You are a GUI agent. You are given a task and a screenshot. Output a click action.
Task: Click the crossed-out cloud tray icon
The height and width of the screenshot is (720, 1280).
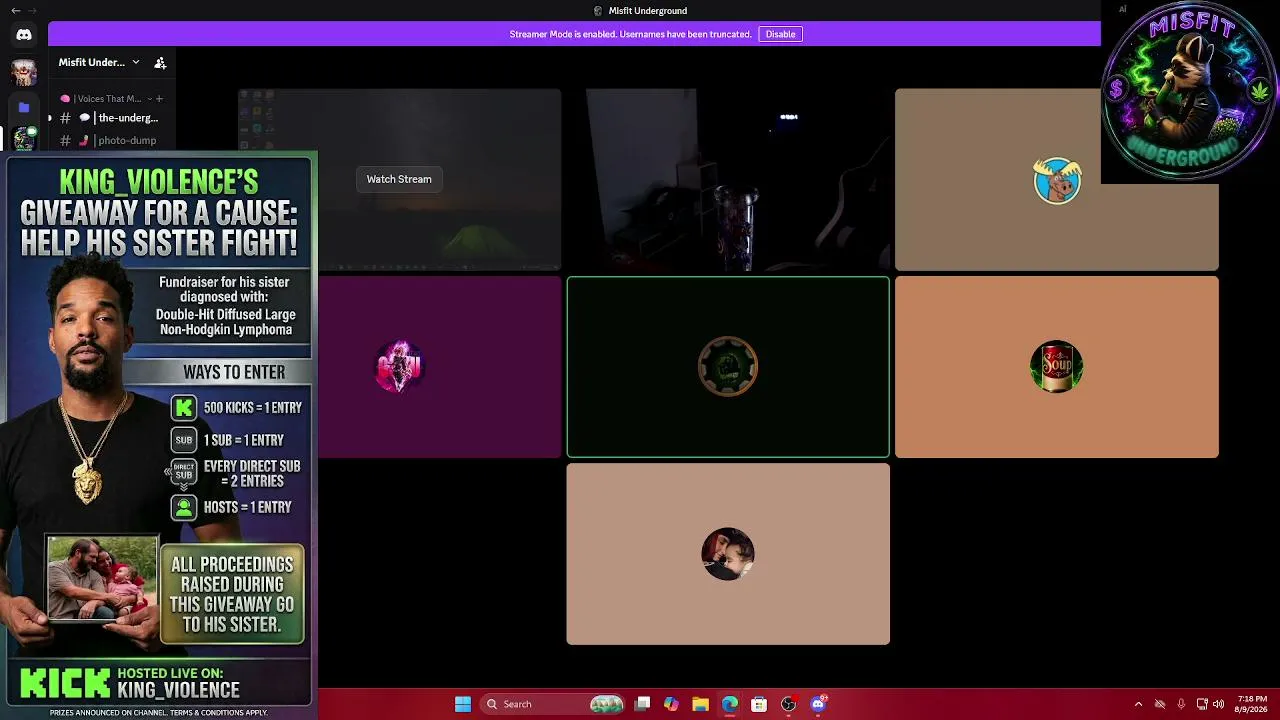tap(1160, 704)
